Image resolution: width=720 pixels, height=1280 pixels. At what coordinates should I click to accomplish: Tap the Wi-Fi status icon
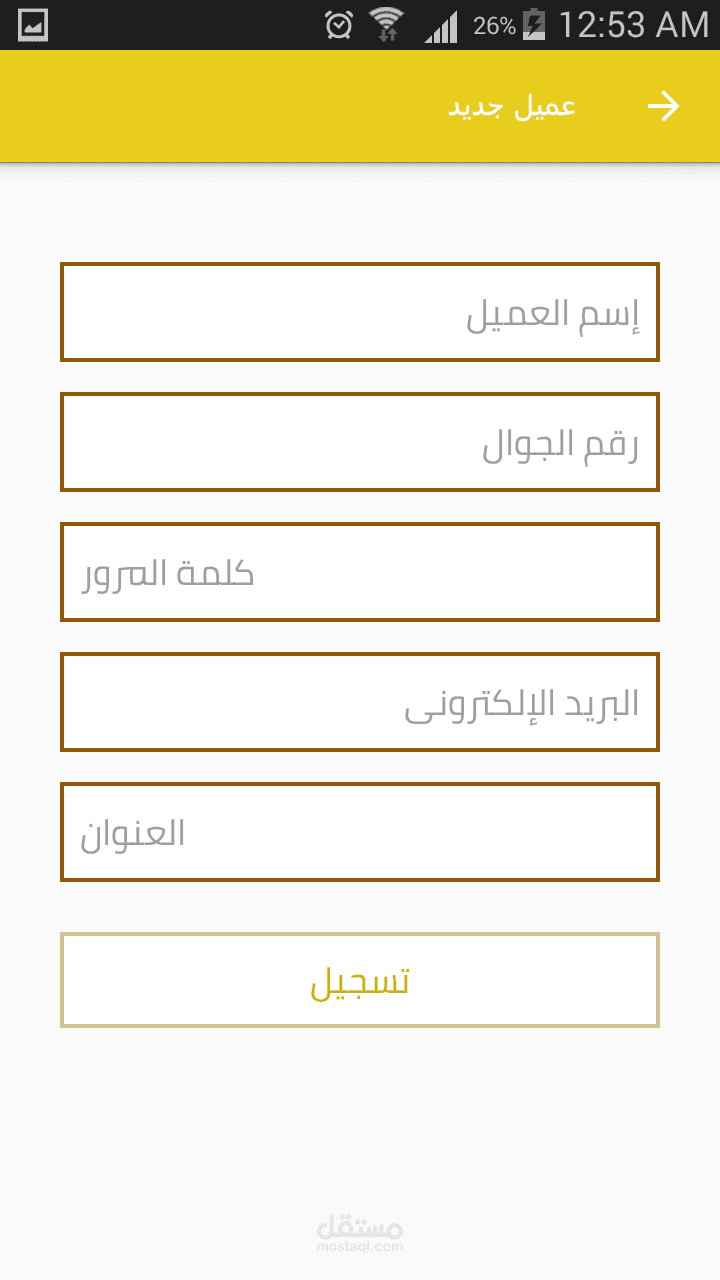[x=386, y=25]
